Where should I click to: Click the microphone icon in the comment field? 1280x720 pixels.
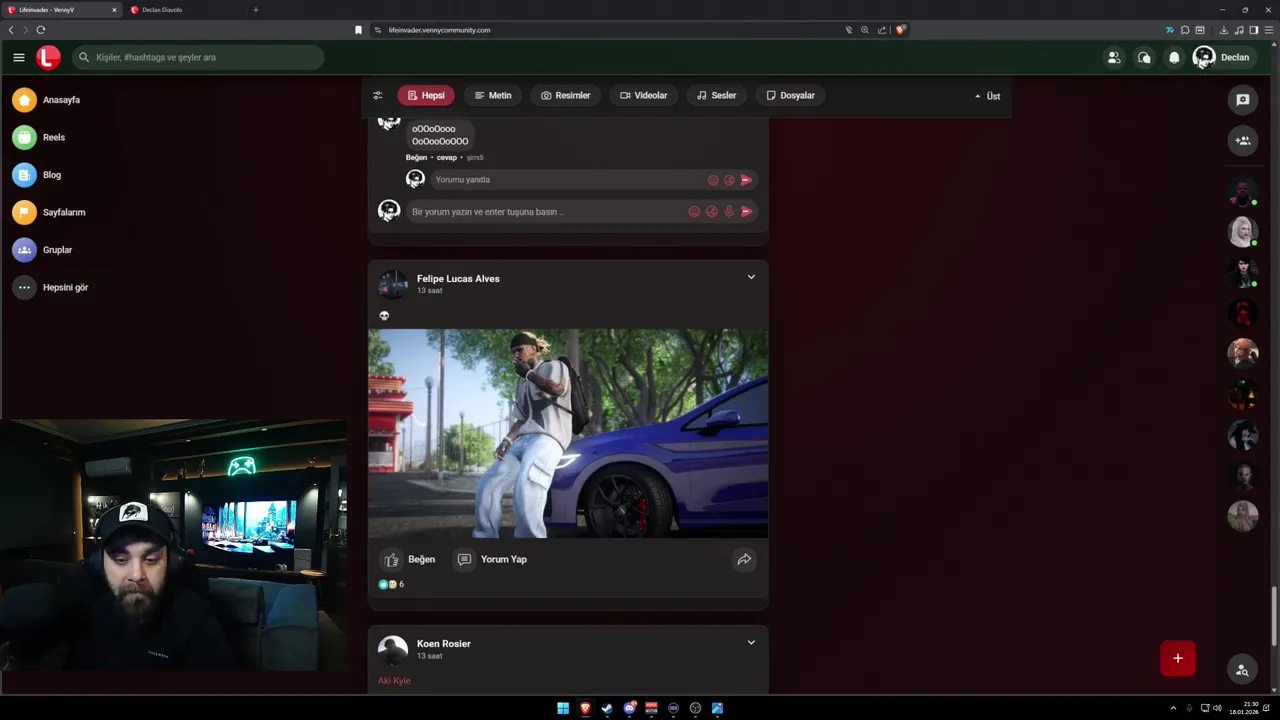pos(728,212)
